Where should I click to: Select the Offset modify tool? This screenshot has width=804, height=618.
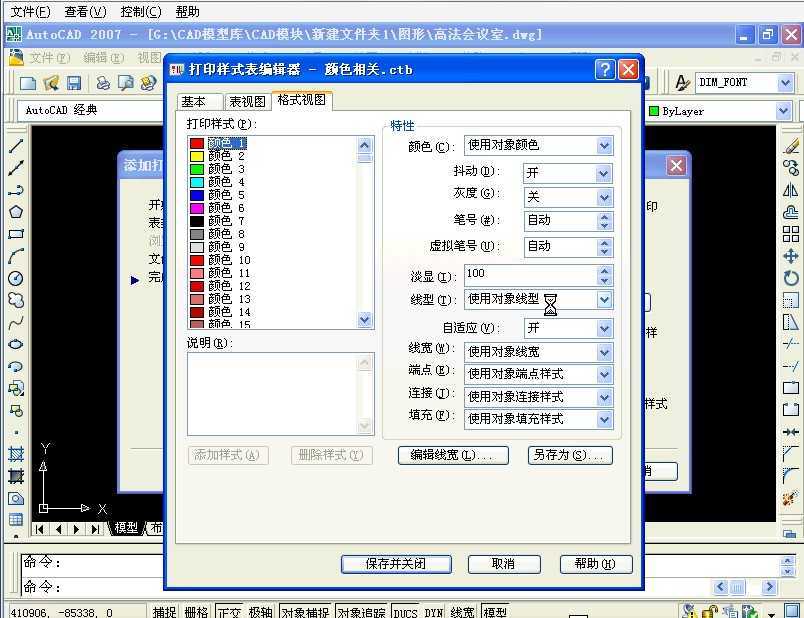[x=791, y=212]
